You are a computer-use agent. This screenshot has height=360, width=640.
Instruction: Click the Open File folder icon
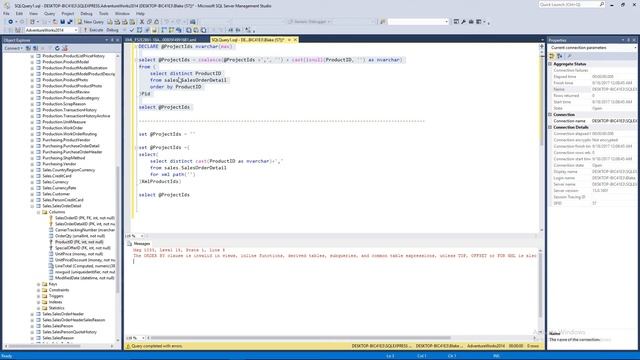(55, 22)
